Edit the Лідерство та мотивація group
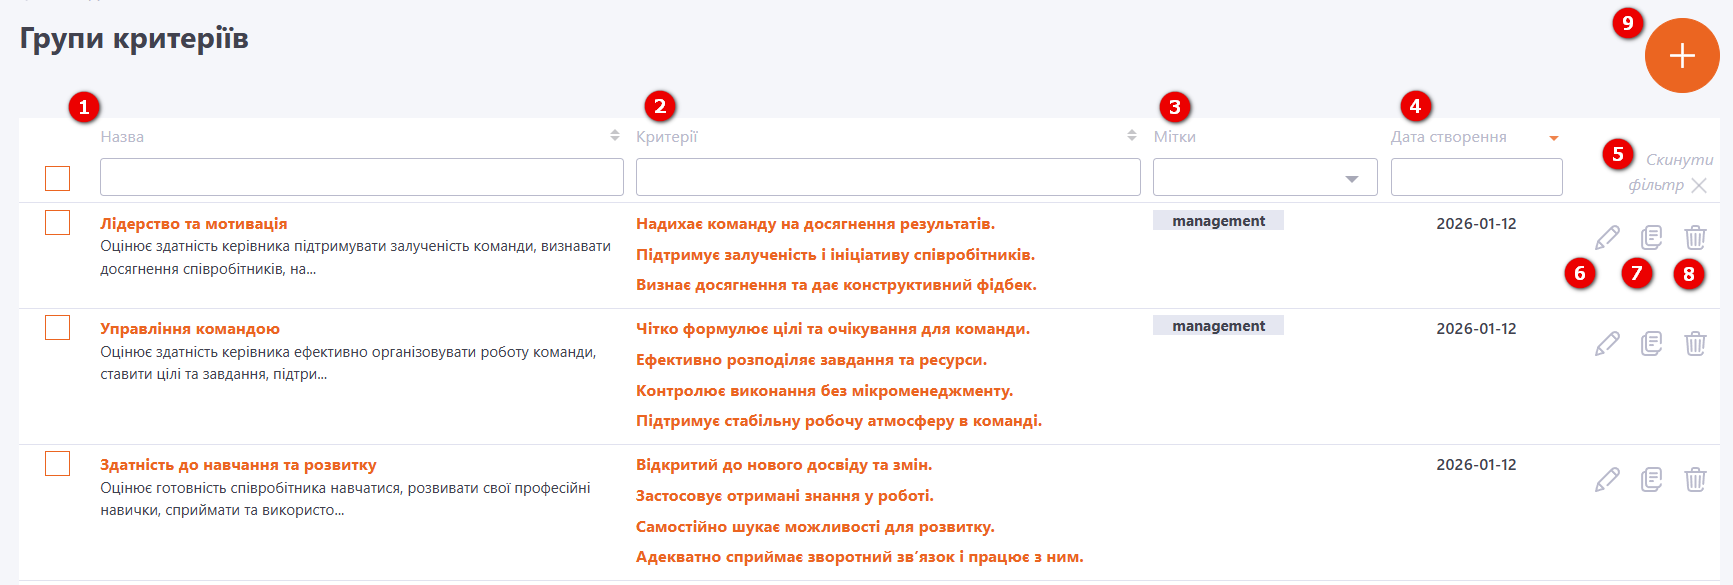This screenshot has height=585, width=1733. [x=1607, y=238]
